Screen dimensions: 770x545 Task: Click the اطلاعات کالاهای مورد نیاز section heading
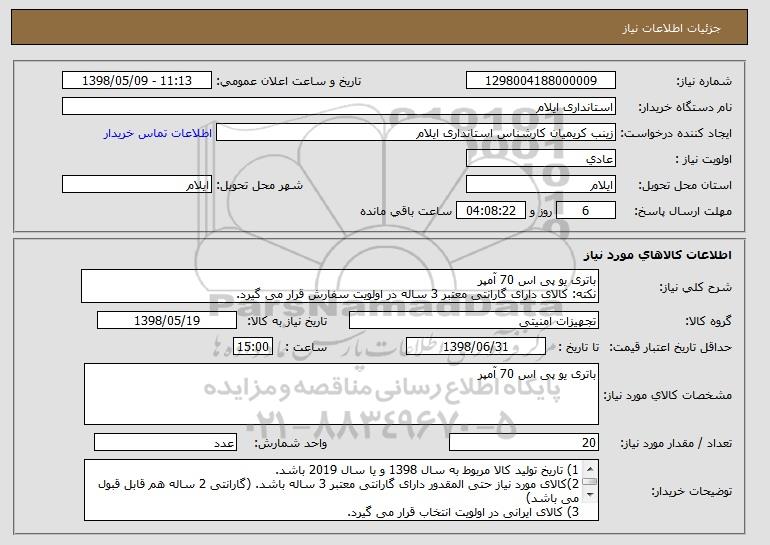point(658,255)
